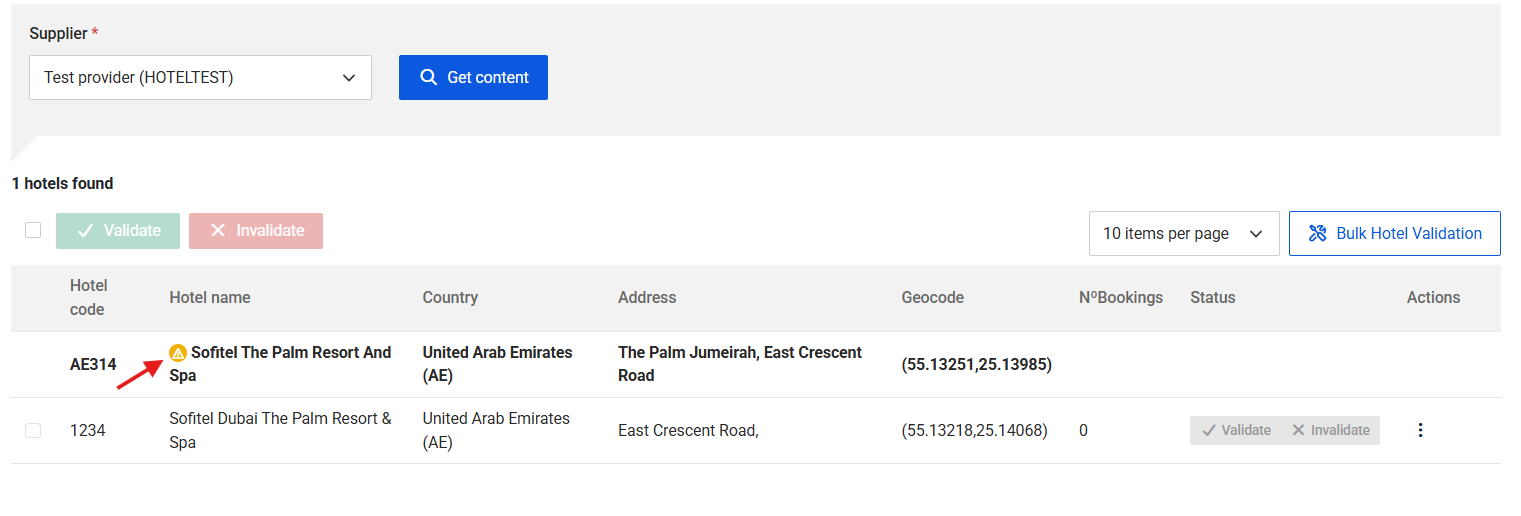Click the Supplier dropdown chevron arrow
Viewport: 1521px width, 516px height.
click(x=349, y=77)
